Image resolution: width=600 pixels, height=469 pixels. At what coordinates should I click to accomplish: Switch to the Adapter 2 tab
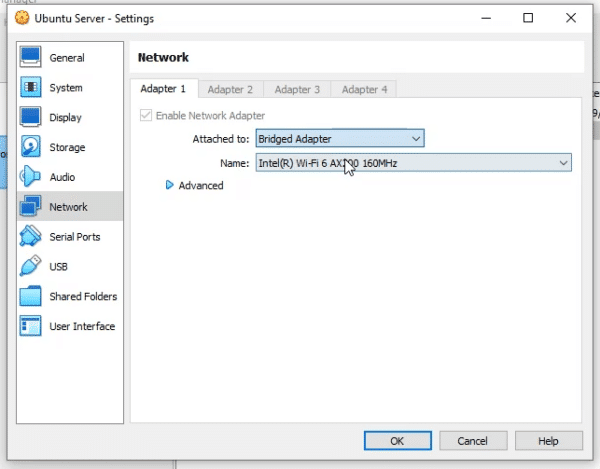click(230, 89)
